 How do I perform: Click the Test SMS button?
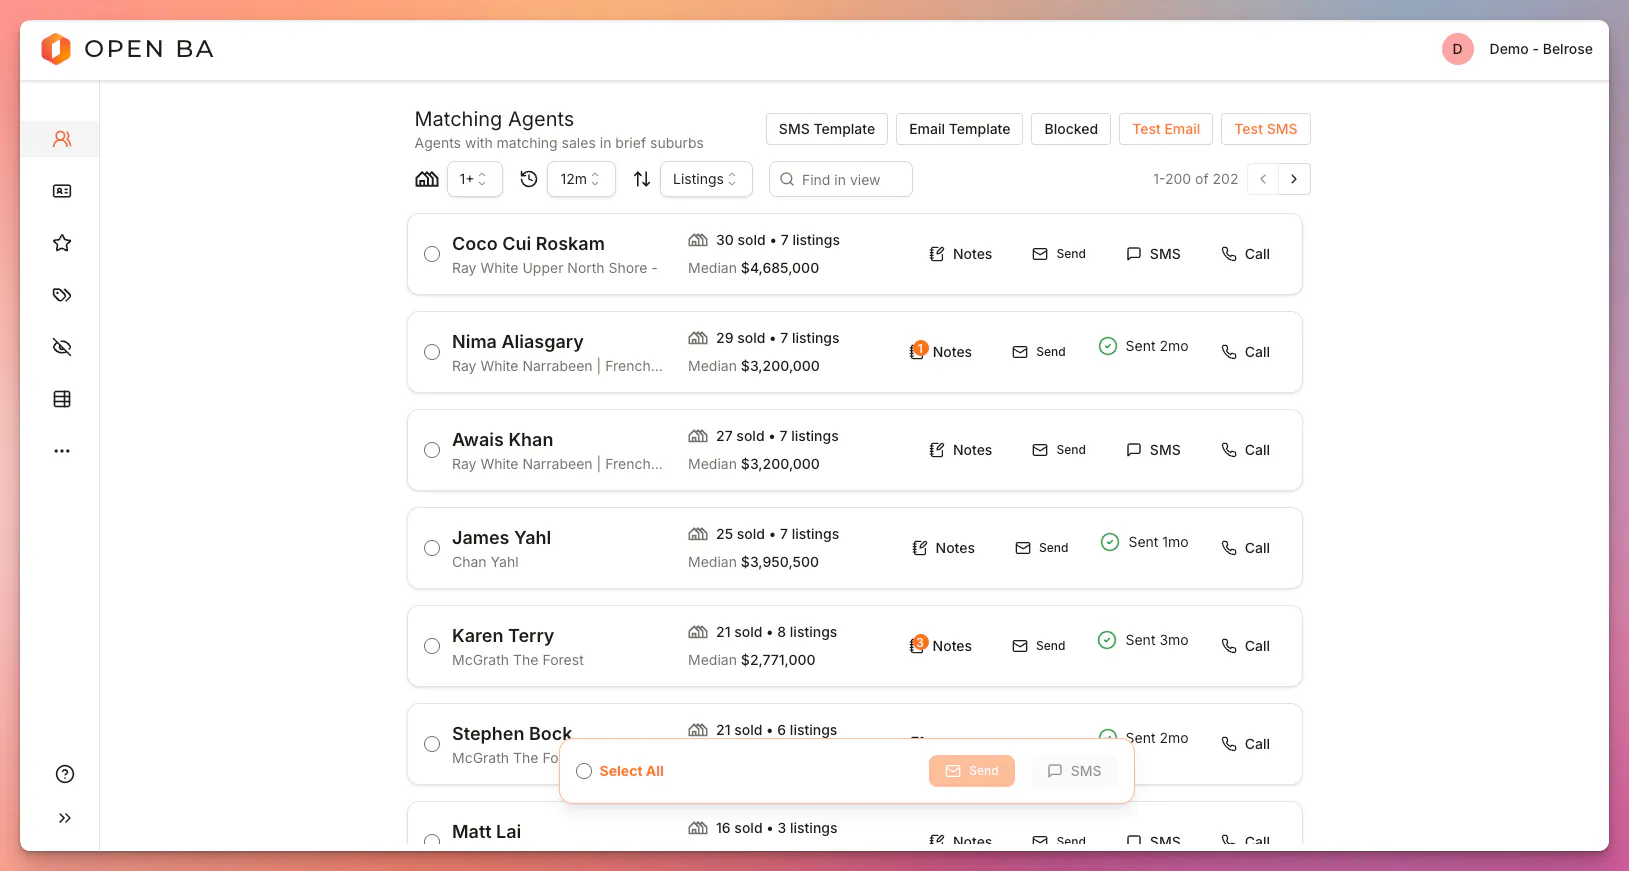1266,129
